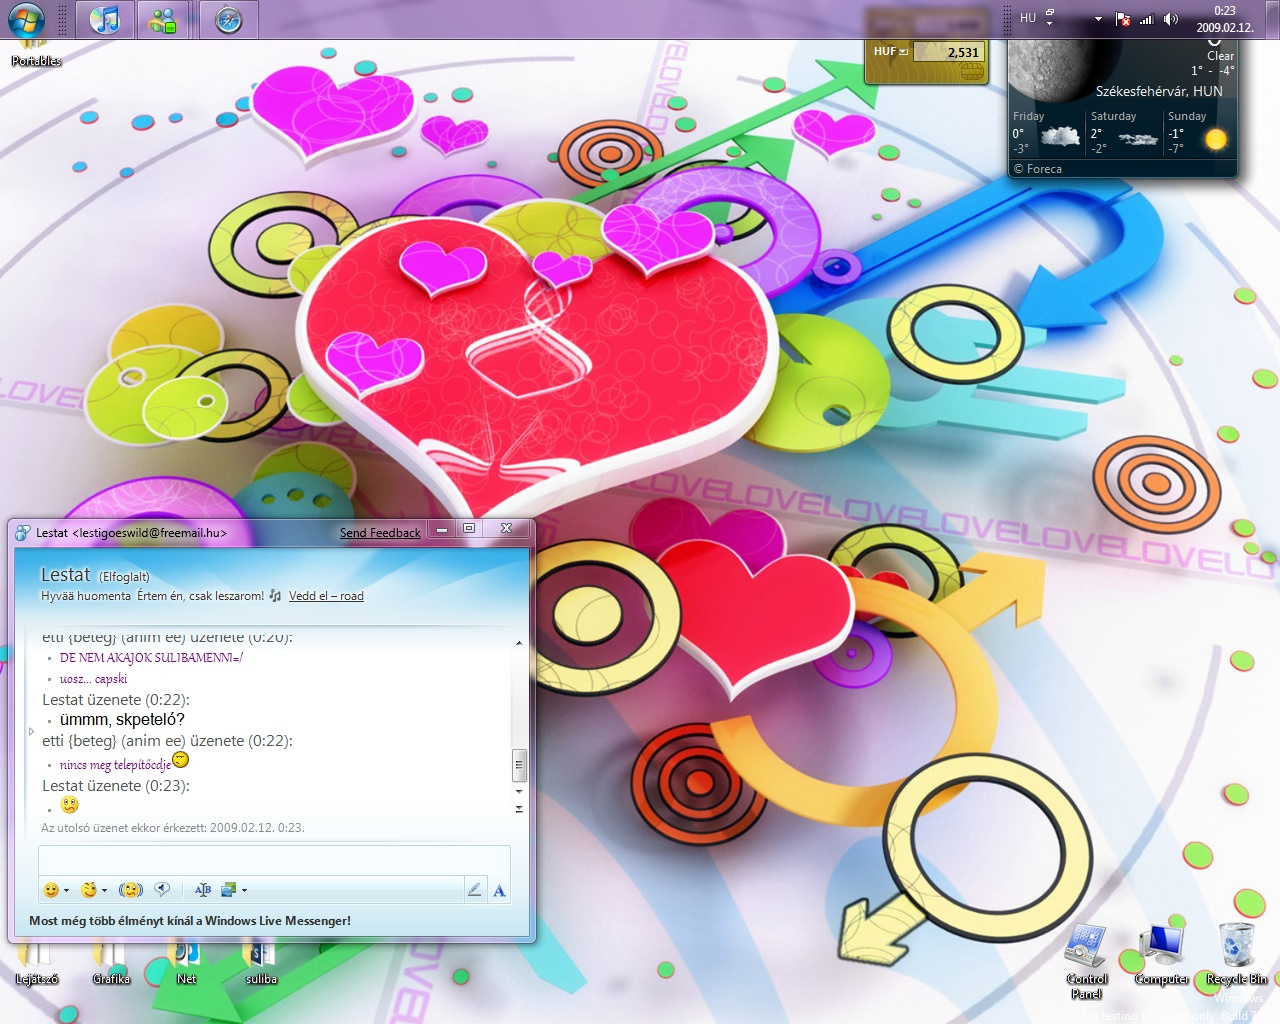The image size is (1280, 1024).
Task: Expand the chat window's side panel arrow
Action: click(x=31, y=732)
